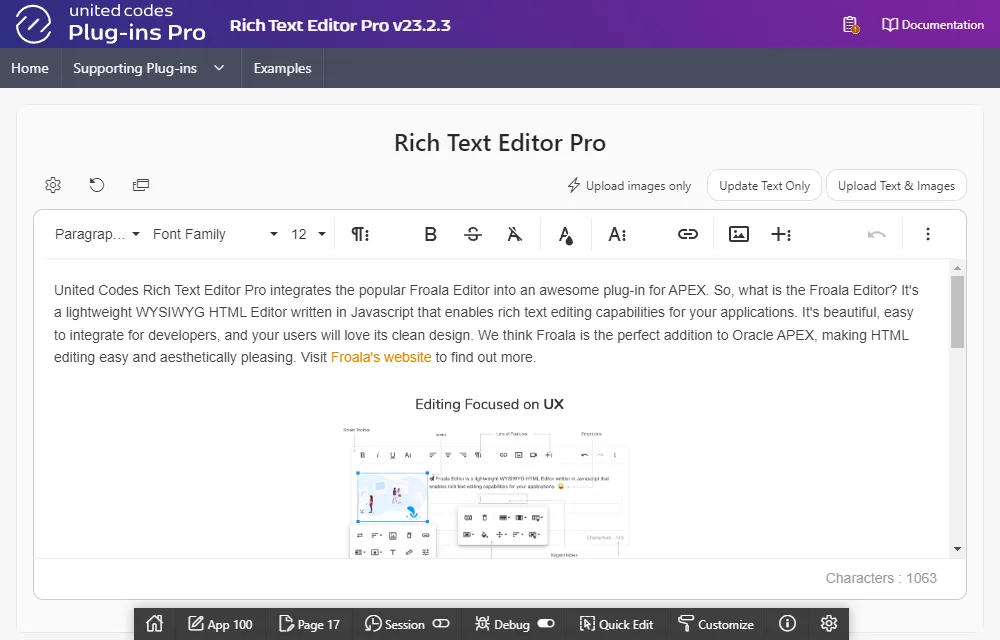Click the editor's vertical scrollbar thumb
The height and width of the screenshot is (640, 1000).
957,312
